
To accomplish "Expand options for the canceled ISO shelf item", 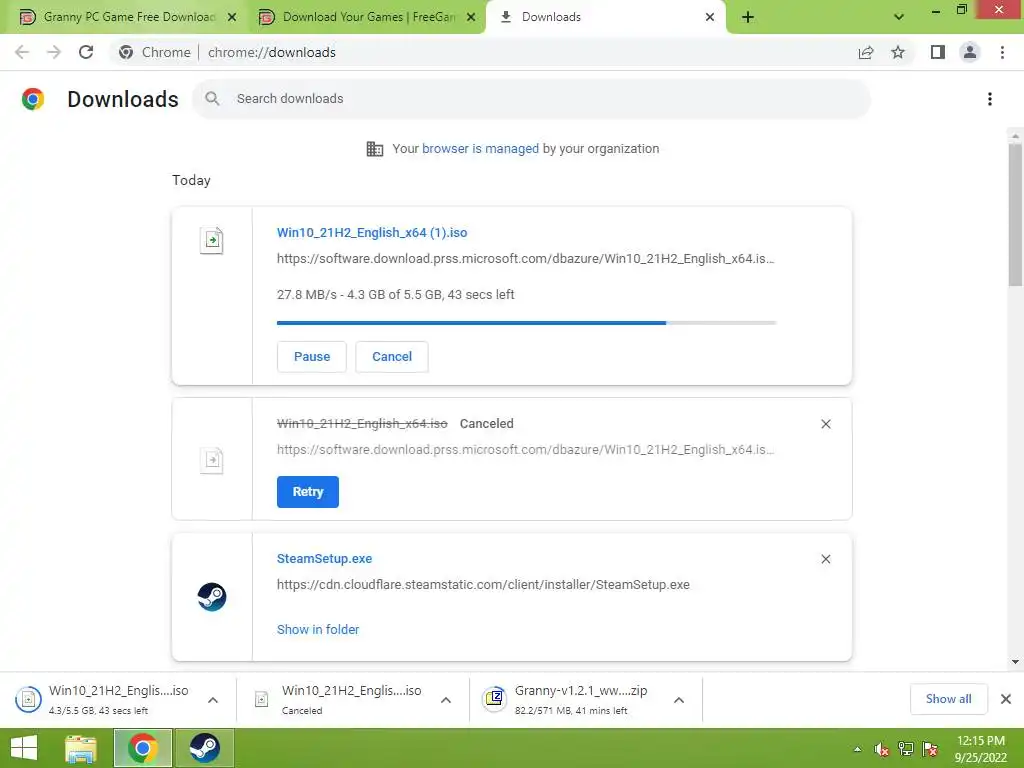I will click(446, 700).
